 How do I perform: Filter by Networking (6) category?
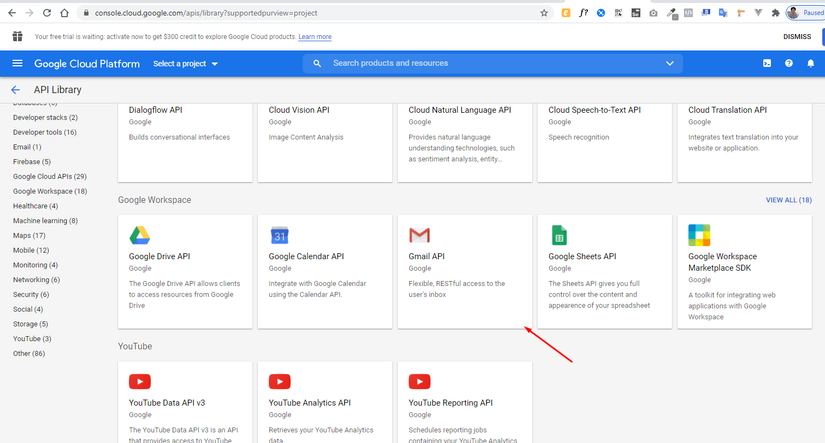[x=36, y=279]
